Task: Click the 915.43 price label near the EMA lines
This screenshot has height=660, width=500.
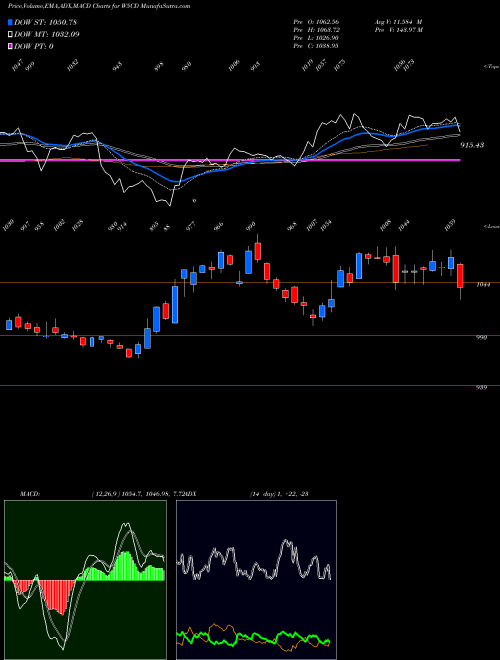Action: tap(472, 145)
